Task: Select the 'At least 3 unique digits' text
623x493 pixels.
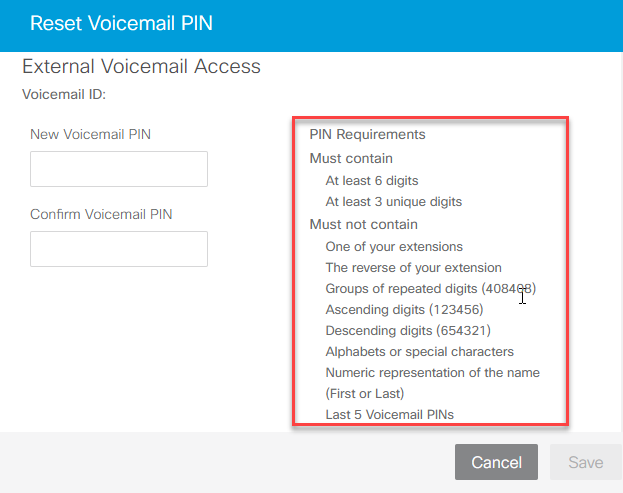Action: click(393, 202)
